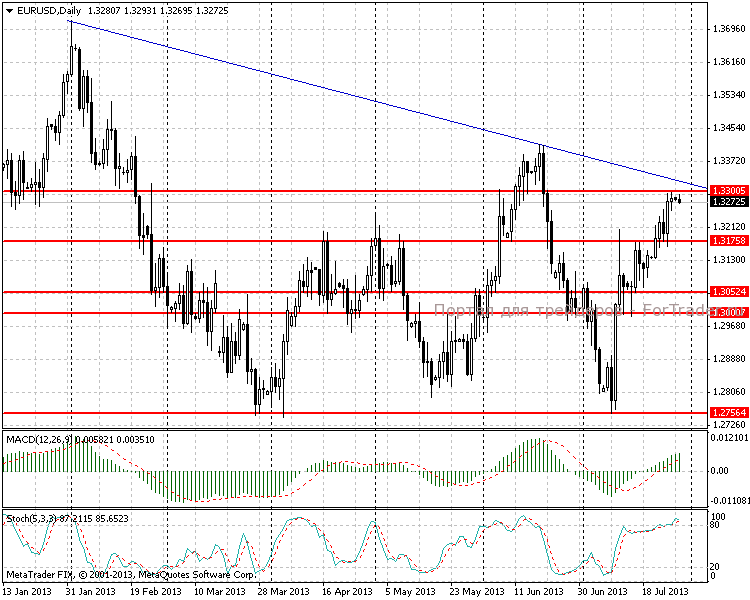
Task: Click 1.34540 on the price axis
Action: coord(729,128)
